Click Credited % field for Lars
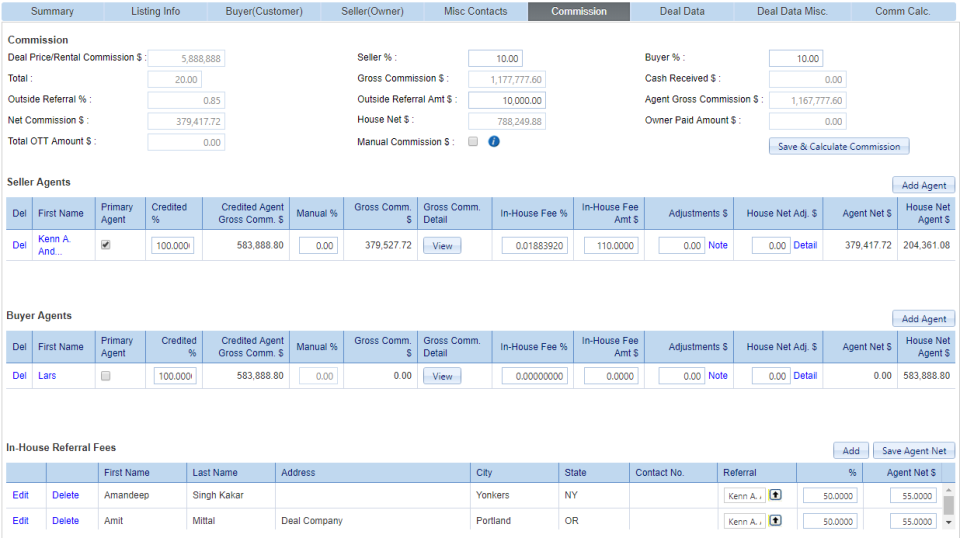Image resolution: width=960 pixels, height=538 pixels. click(175, 376)
